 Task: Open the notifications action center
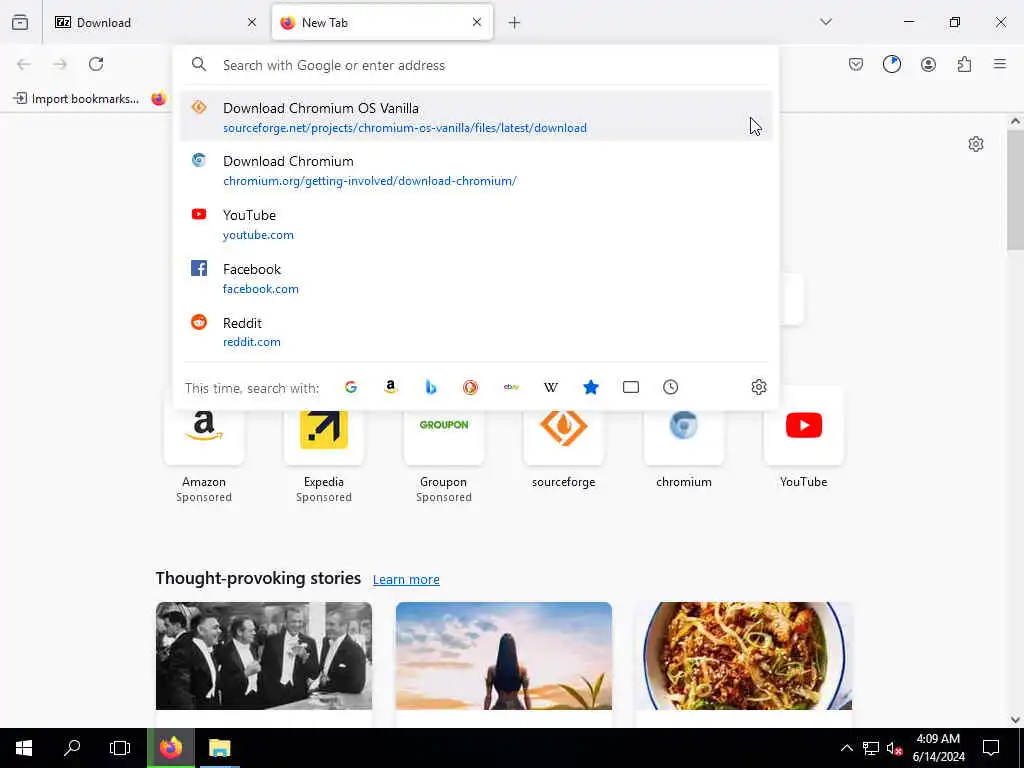point(991,748)
